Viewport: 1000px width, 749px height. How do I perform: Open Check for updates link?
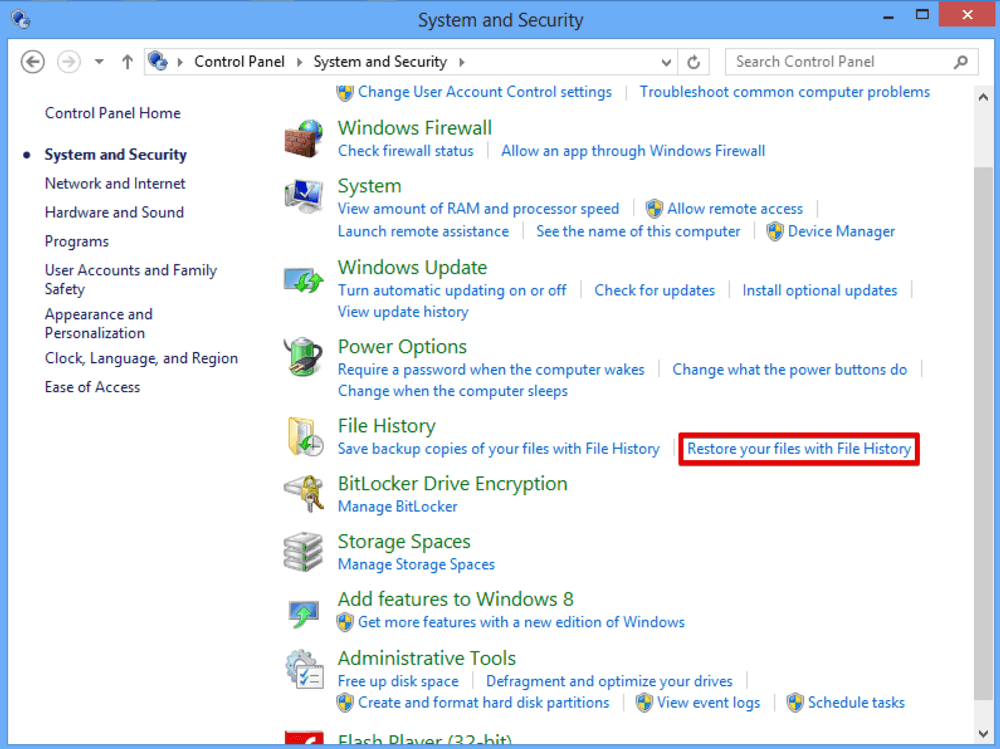[655, 290]
